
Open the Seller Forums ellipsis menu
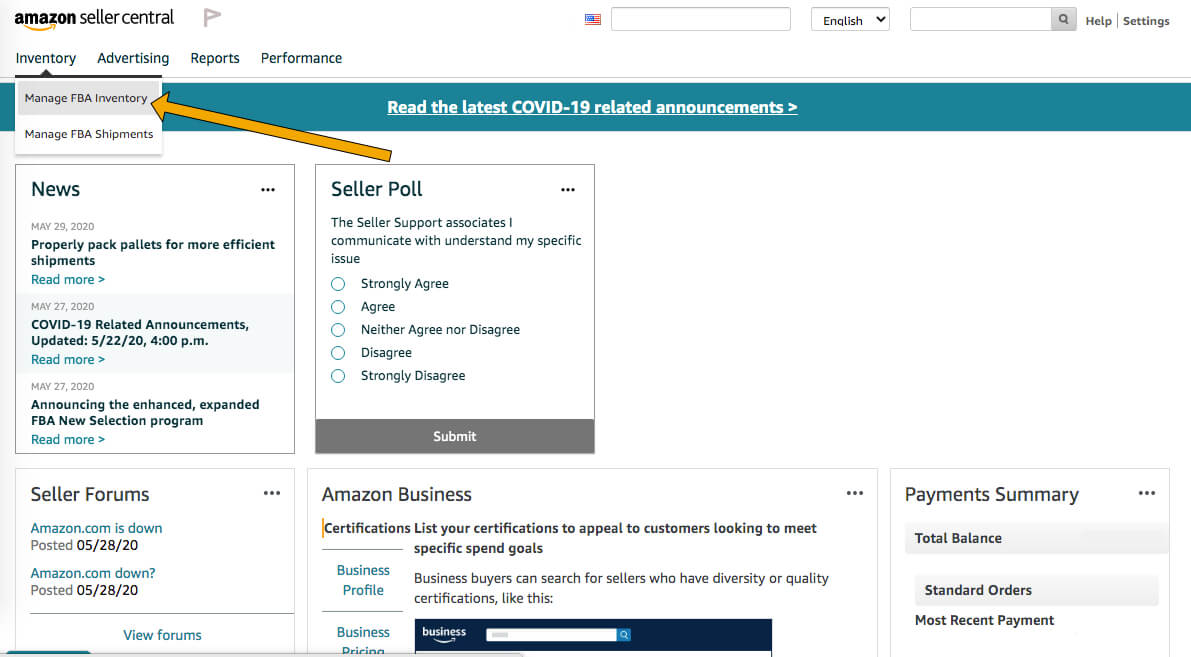[271, 492]
